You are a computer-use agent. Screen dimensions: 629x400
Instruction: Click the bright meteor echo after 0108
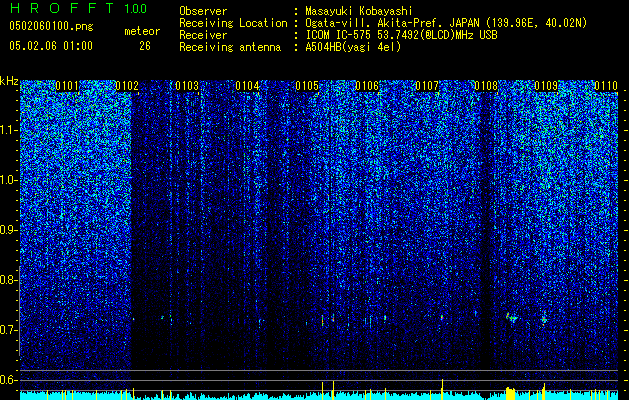(x=511, y=317)
